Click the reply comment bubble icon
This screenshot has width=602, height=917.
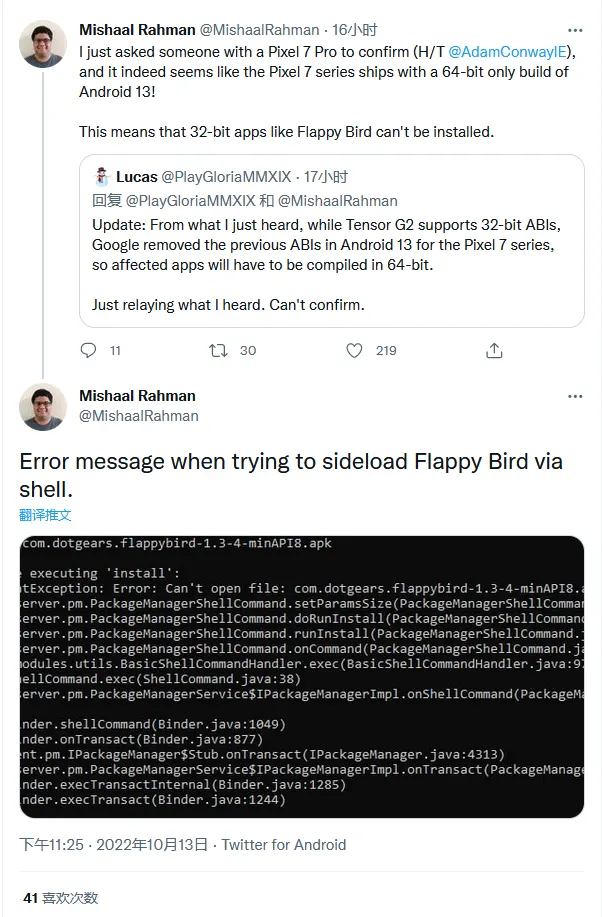pos(88,350)
